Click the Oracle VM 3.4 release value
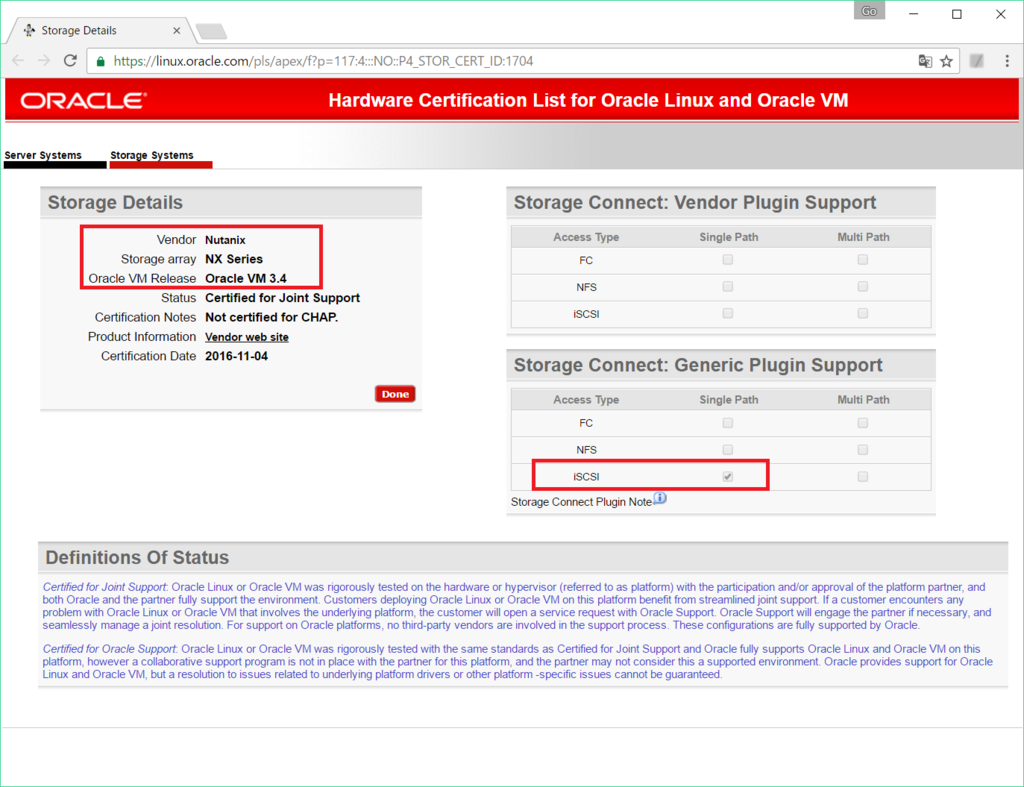 pos(246,279)
